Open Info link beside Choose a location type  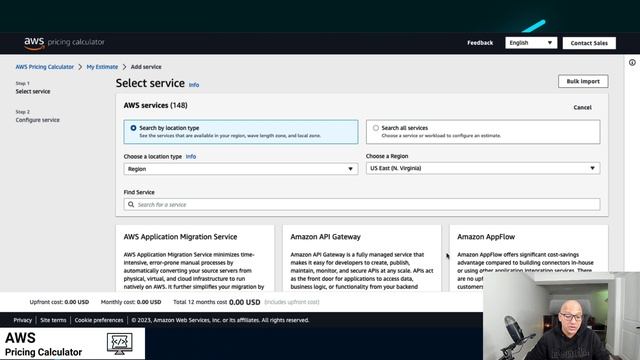click(x=191, y=156)
